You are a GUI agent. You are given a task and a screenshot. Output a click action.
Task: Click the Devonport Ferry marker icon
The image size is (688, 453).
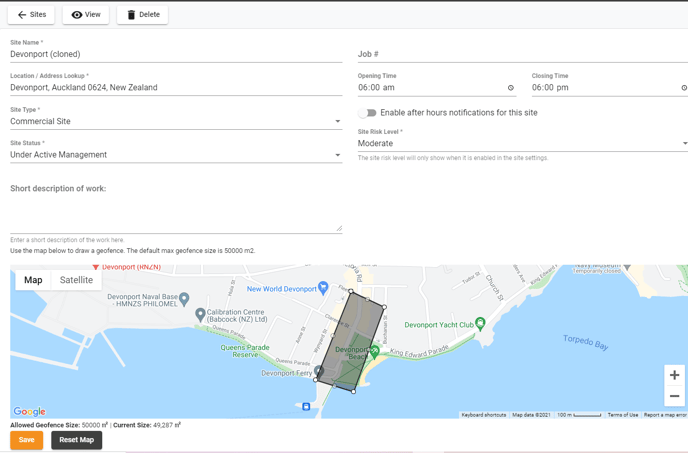pos(319,371)
